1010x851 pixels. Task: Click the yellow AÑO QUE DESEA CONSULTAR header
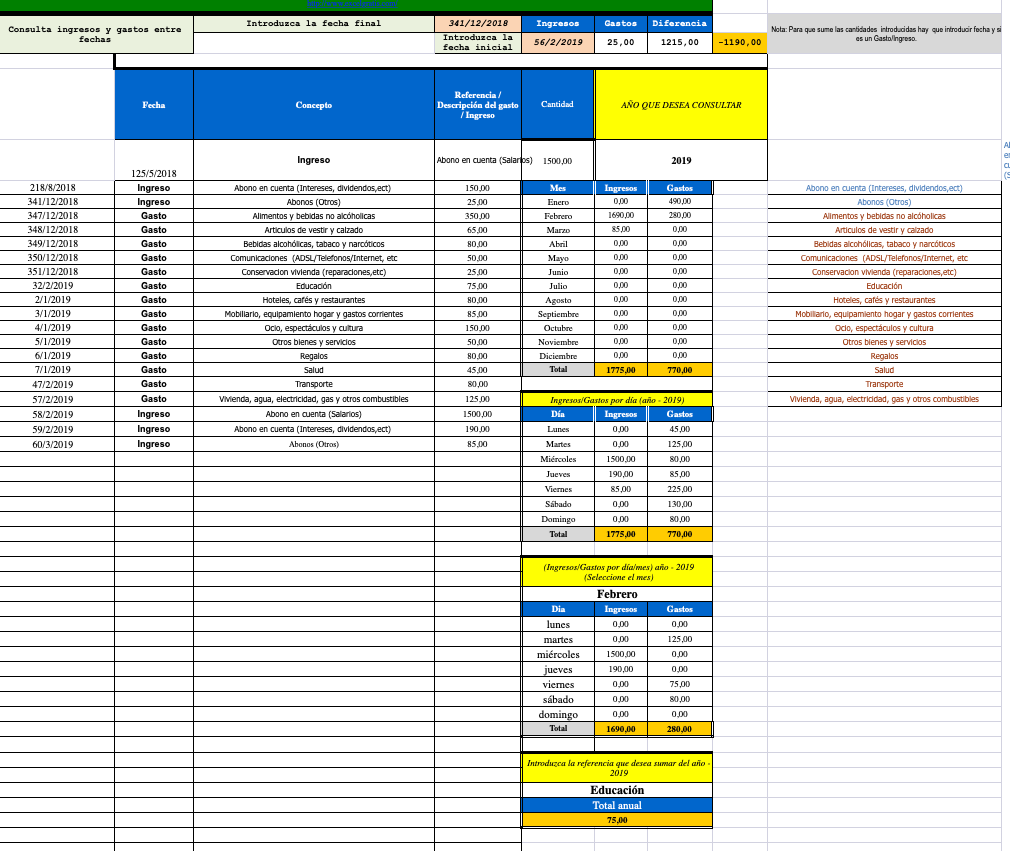[x=680, y=105]
